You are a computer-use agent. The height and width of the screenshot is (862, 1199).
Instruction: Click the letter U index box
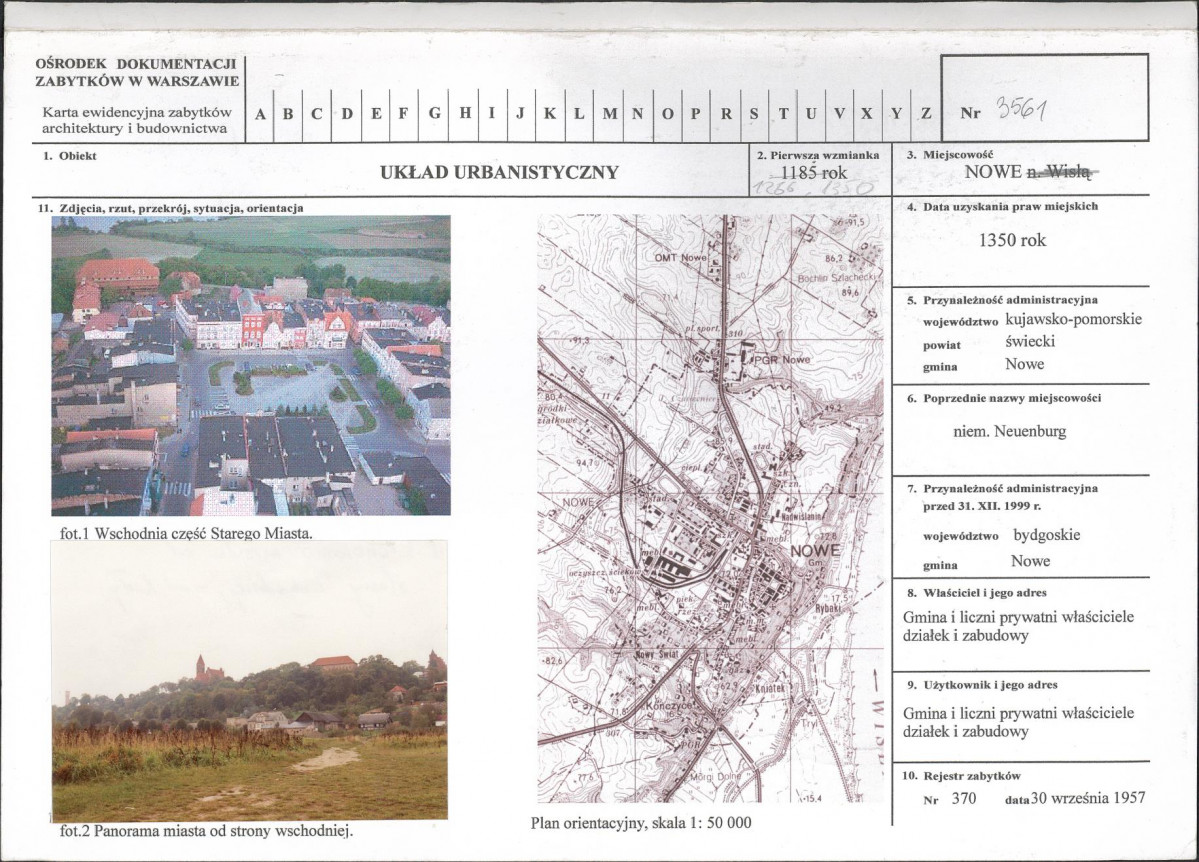coord(811,114)
